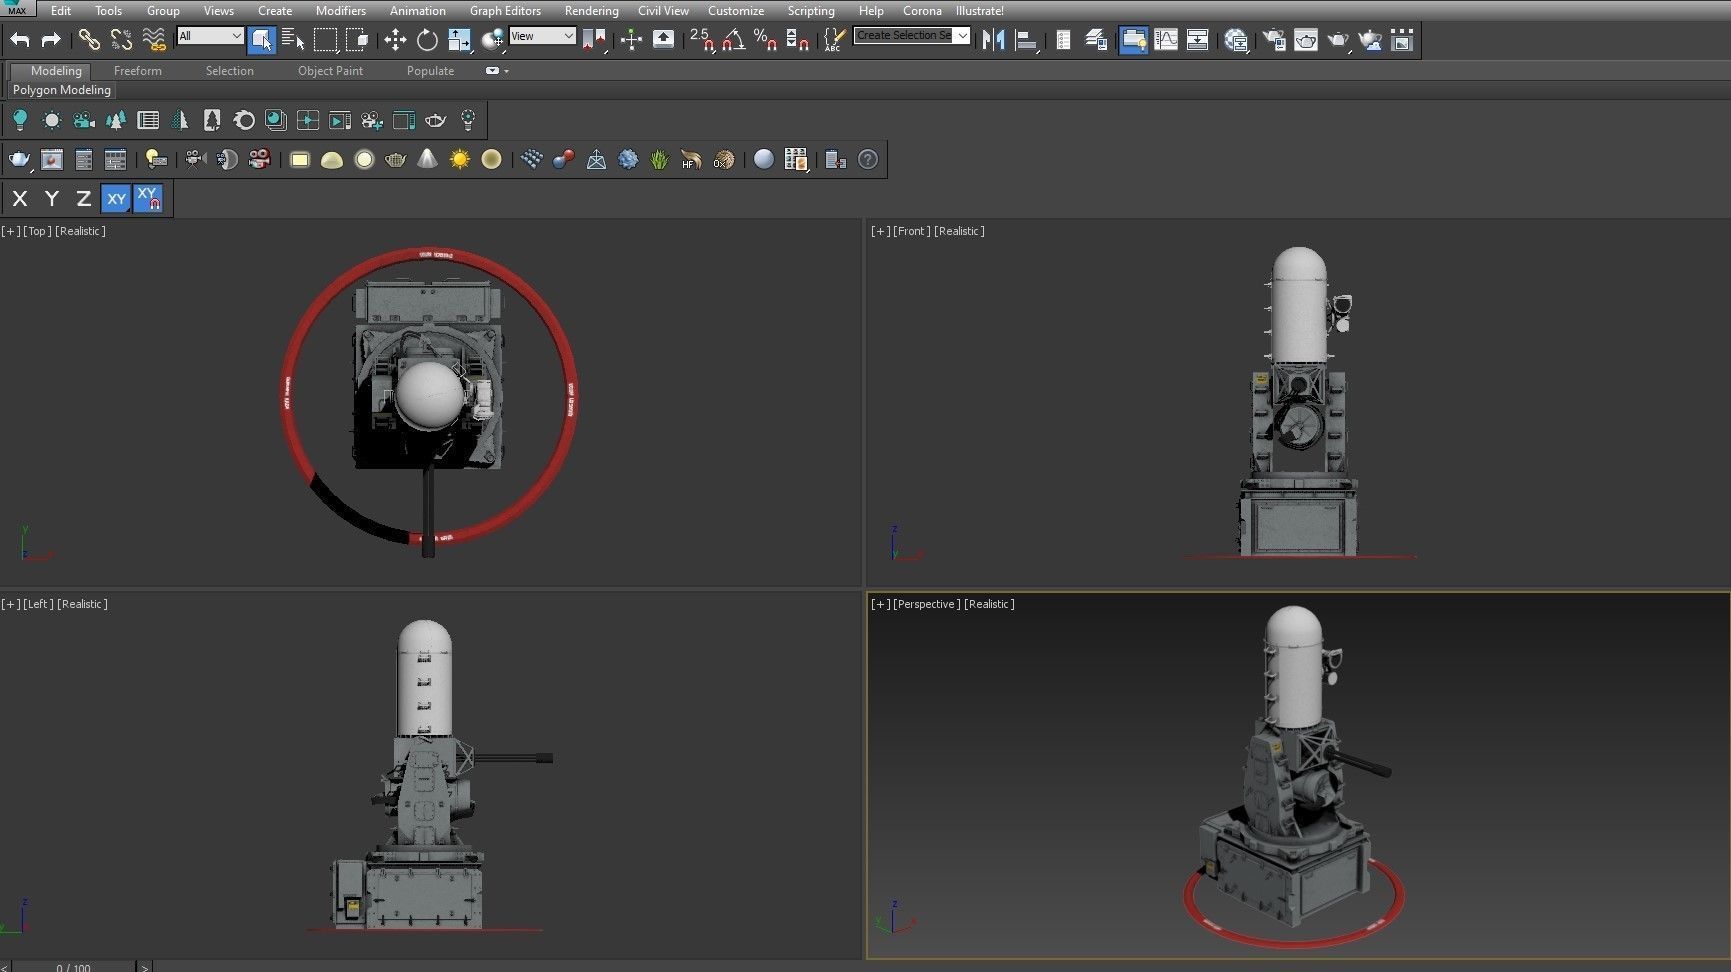Click the rectangular selection region icon
1731x972 pixels.
coord(325,40)
